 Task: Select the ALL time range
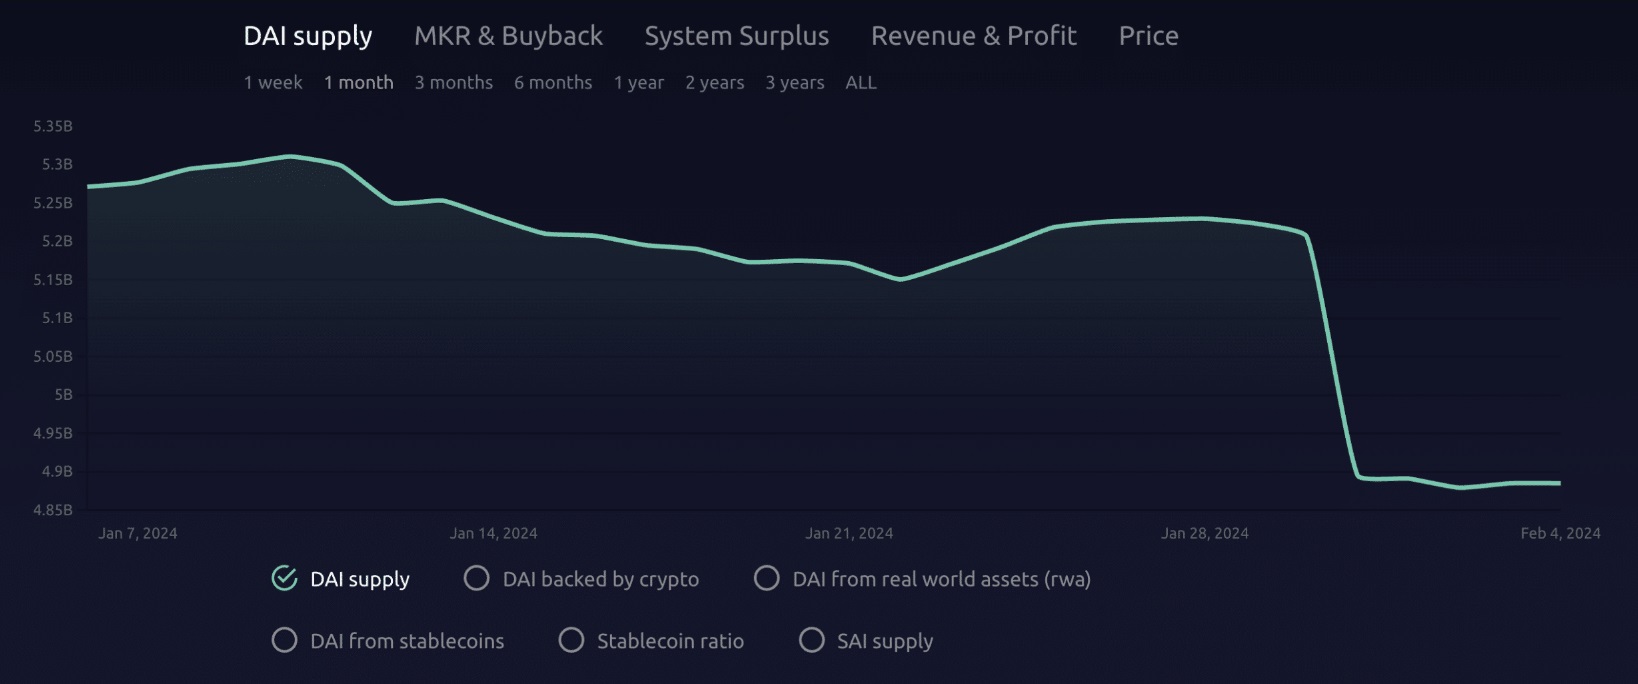[x=861, y=83]
